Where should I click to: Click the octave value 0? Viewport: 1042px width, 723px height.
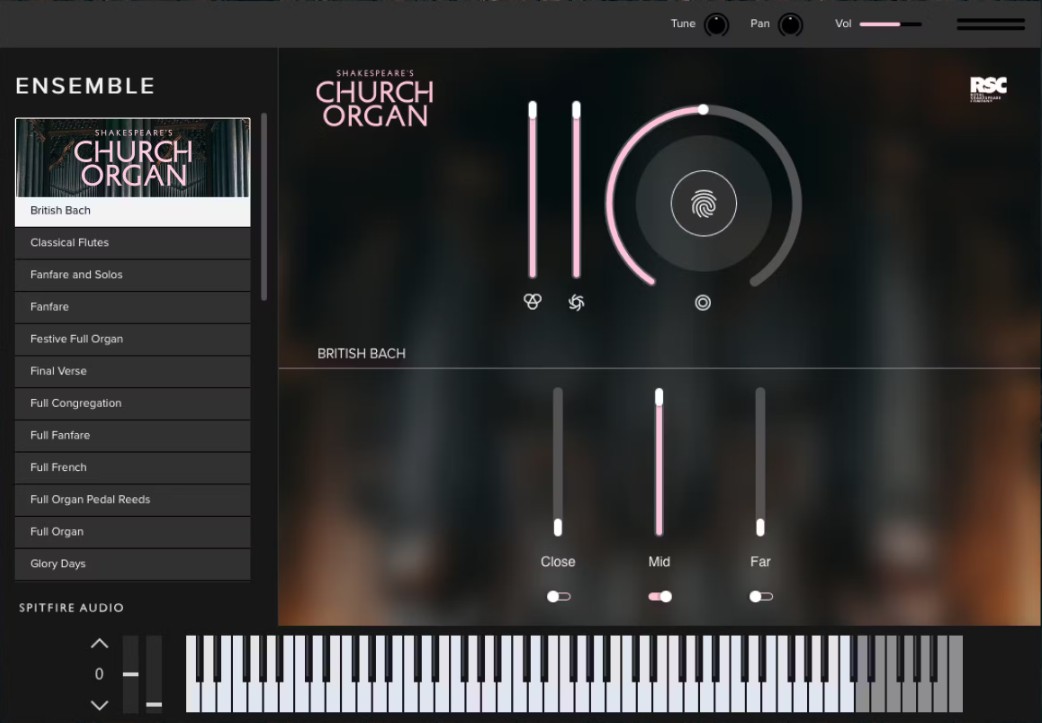click(x=99, y=674)
